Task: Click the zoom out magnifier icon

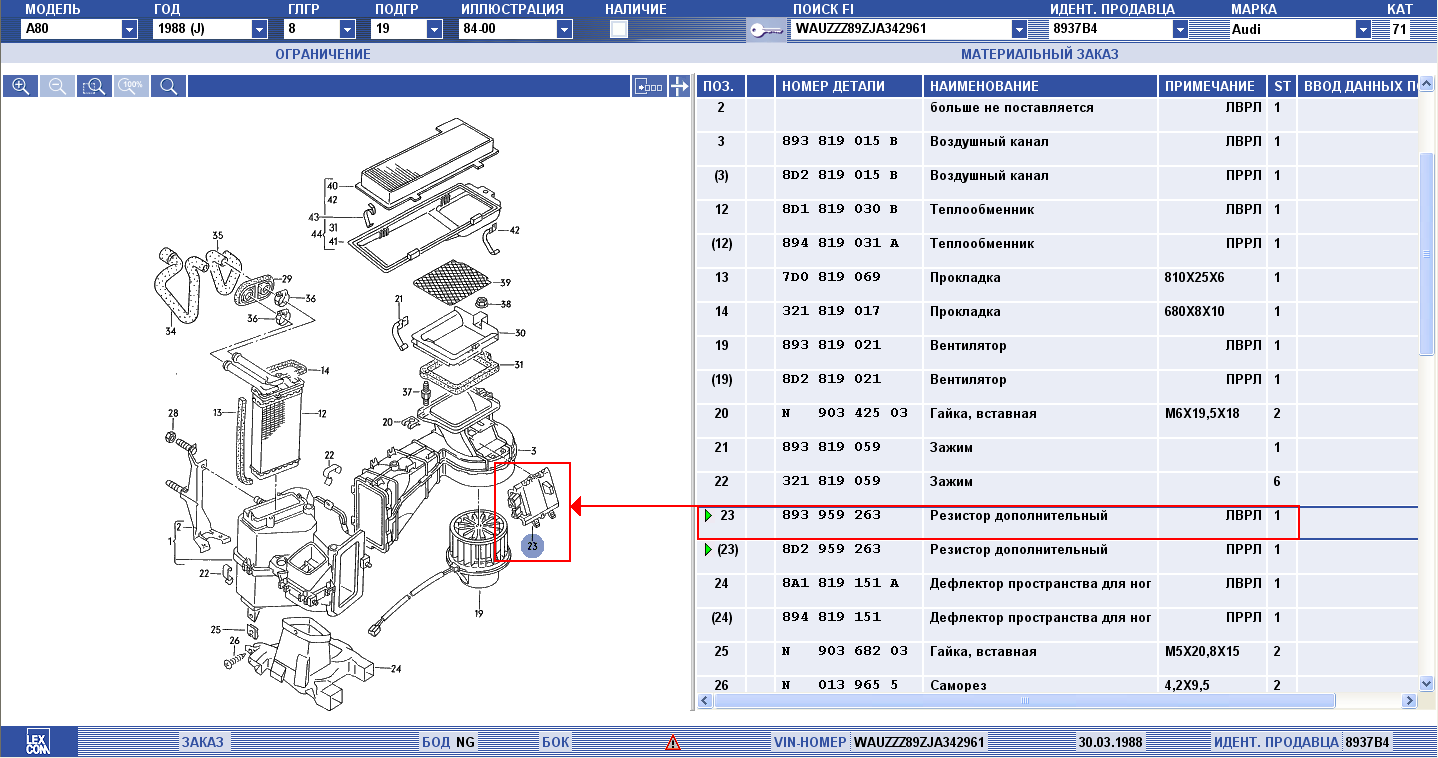Action: coord(57,87)
